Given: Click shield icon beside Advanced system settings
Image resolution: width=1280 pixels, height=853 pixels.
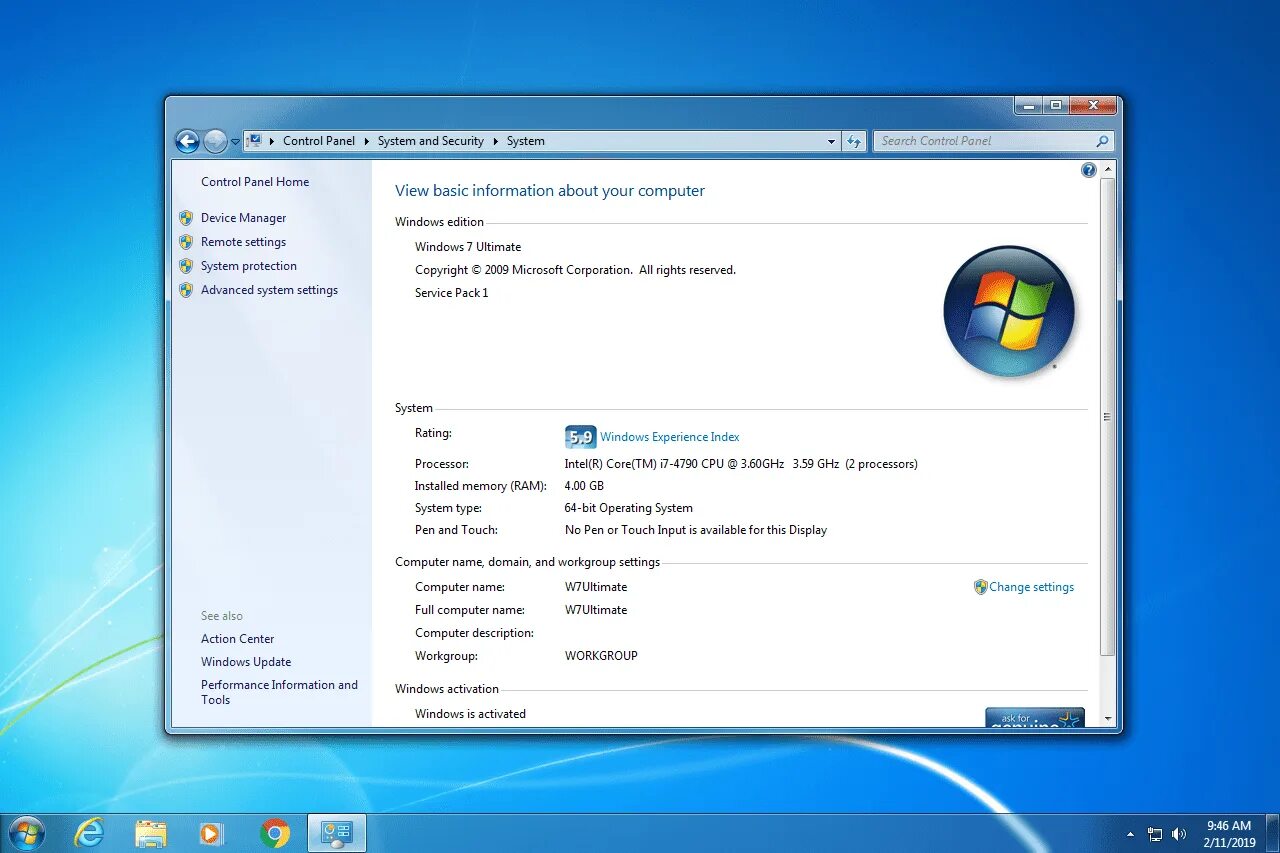Looking at the screenshot, I should [x=186, y=290].
